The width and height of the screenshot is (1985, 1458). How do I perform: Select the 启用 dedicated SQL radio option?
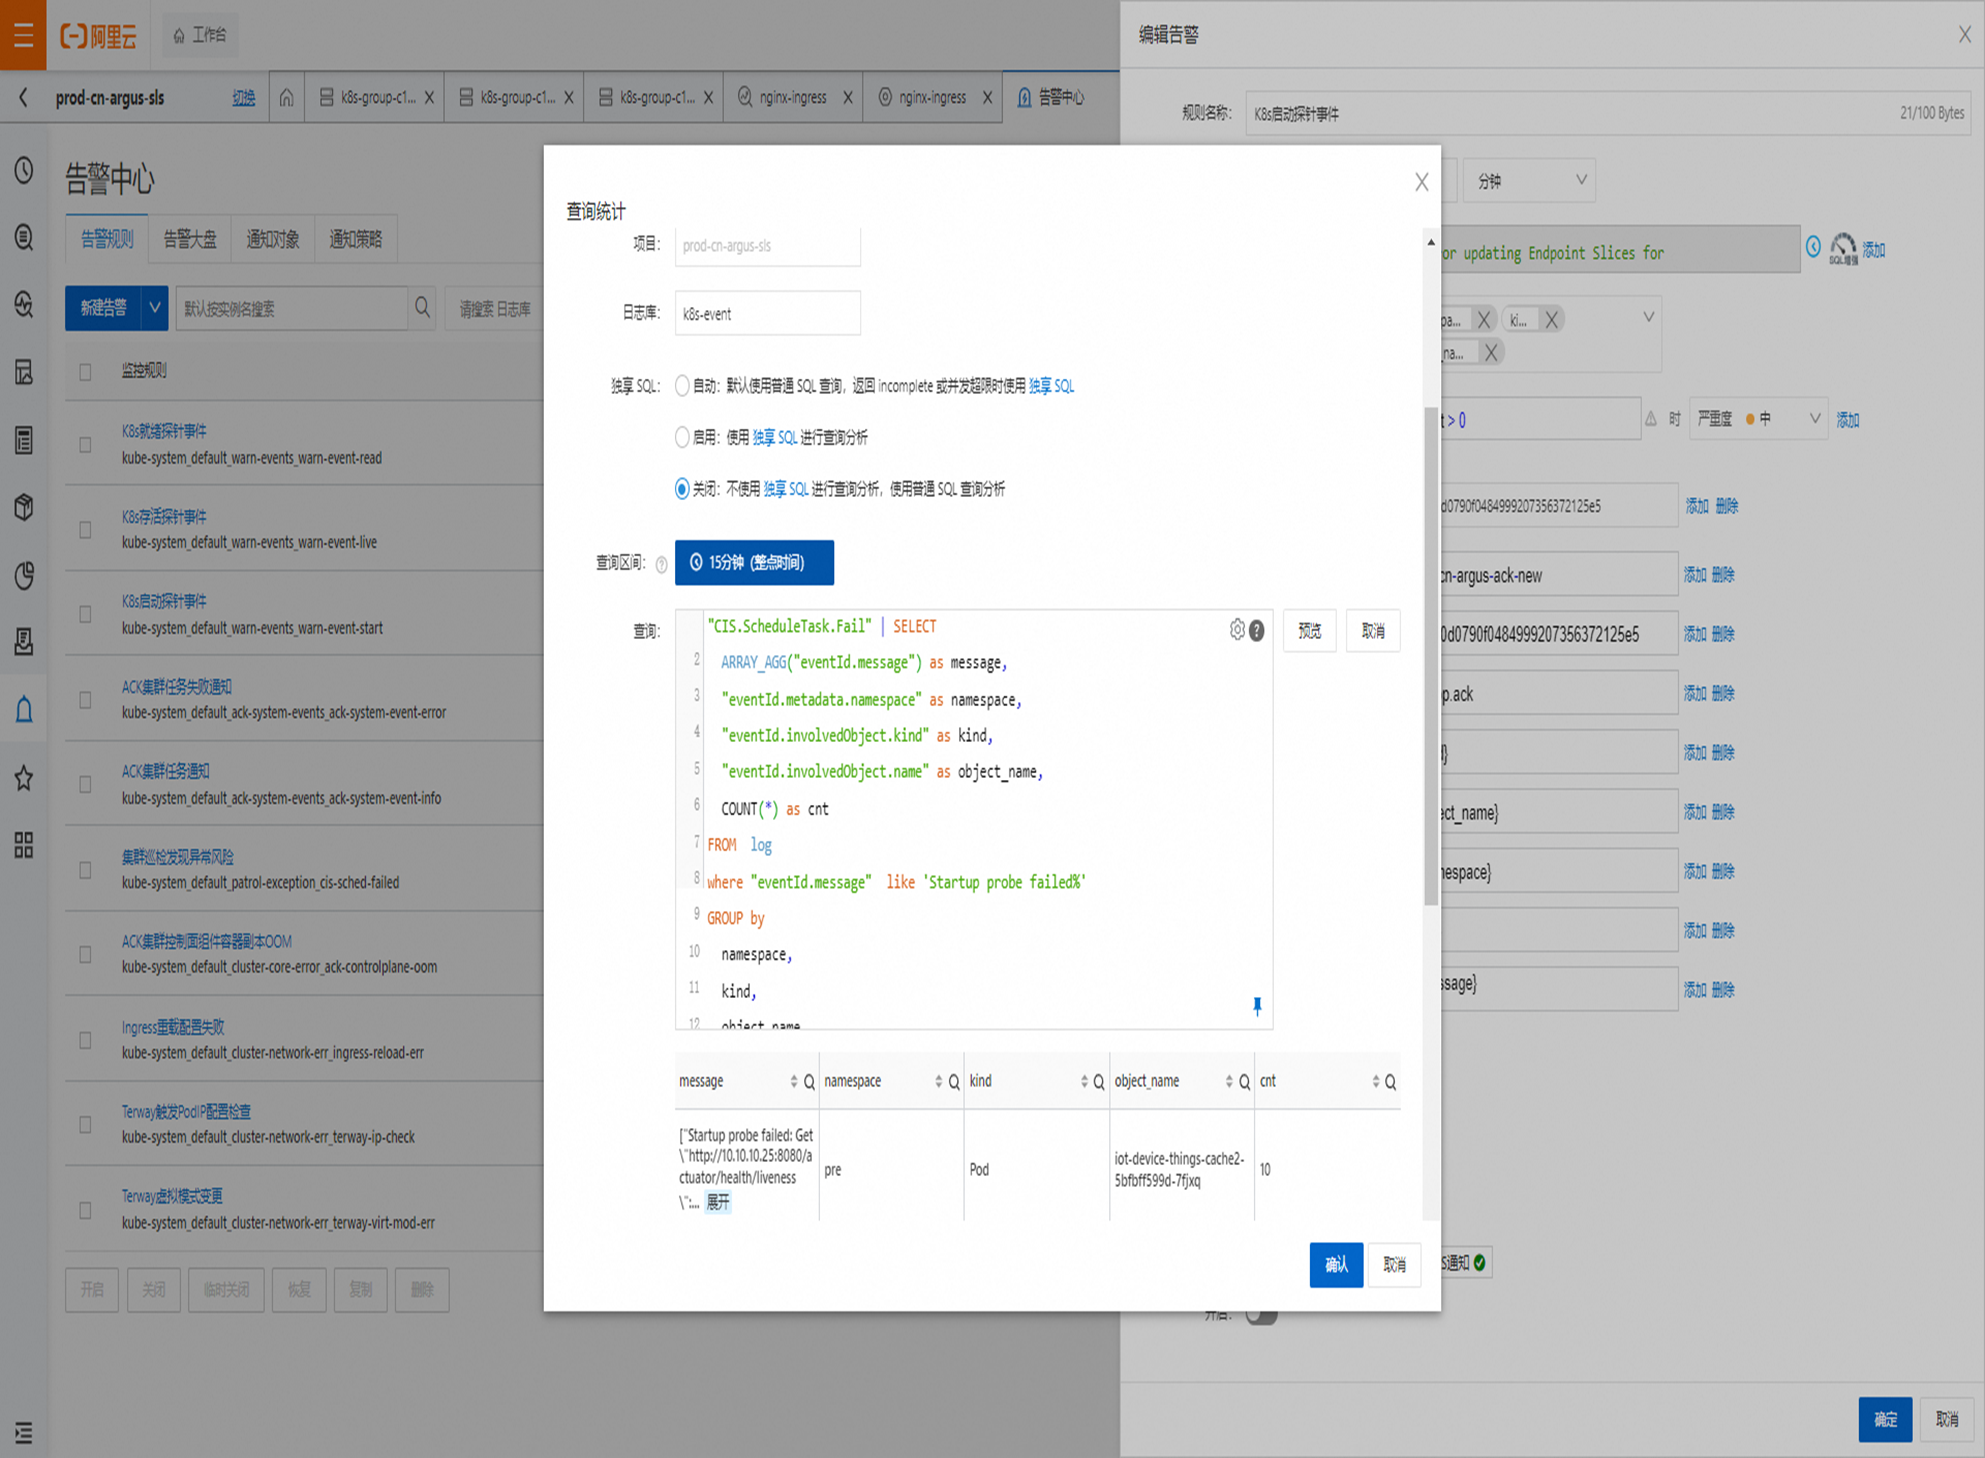(x=682, y=437)
